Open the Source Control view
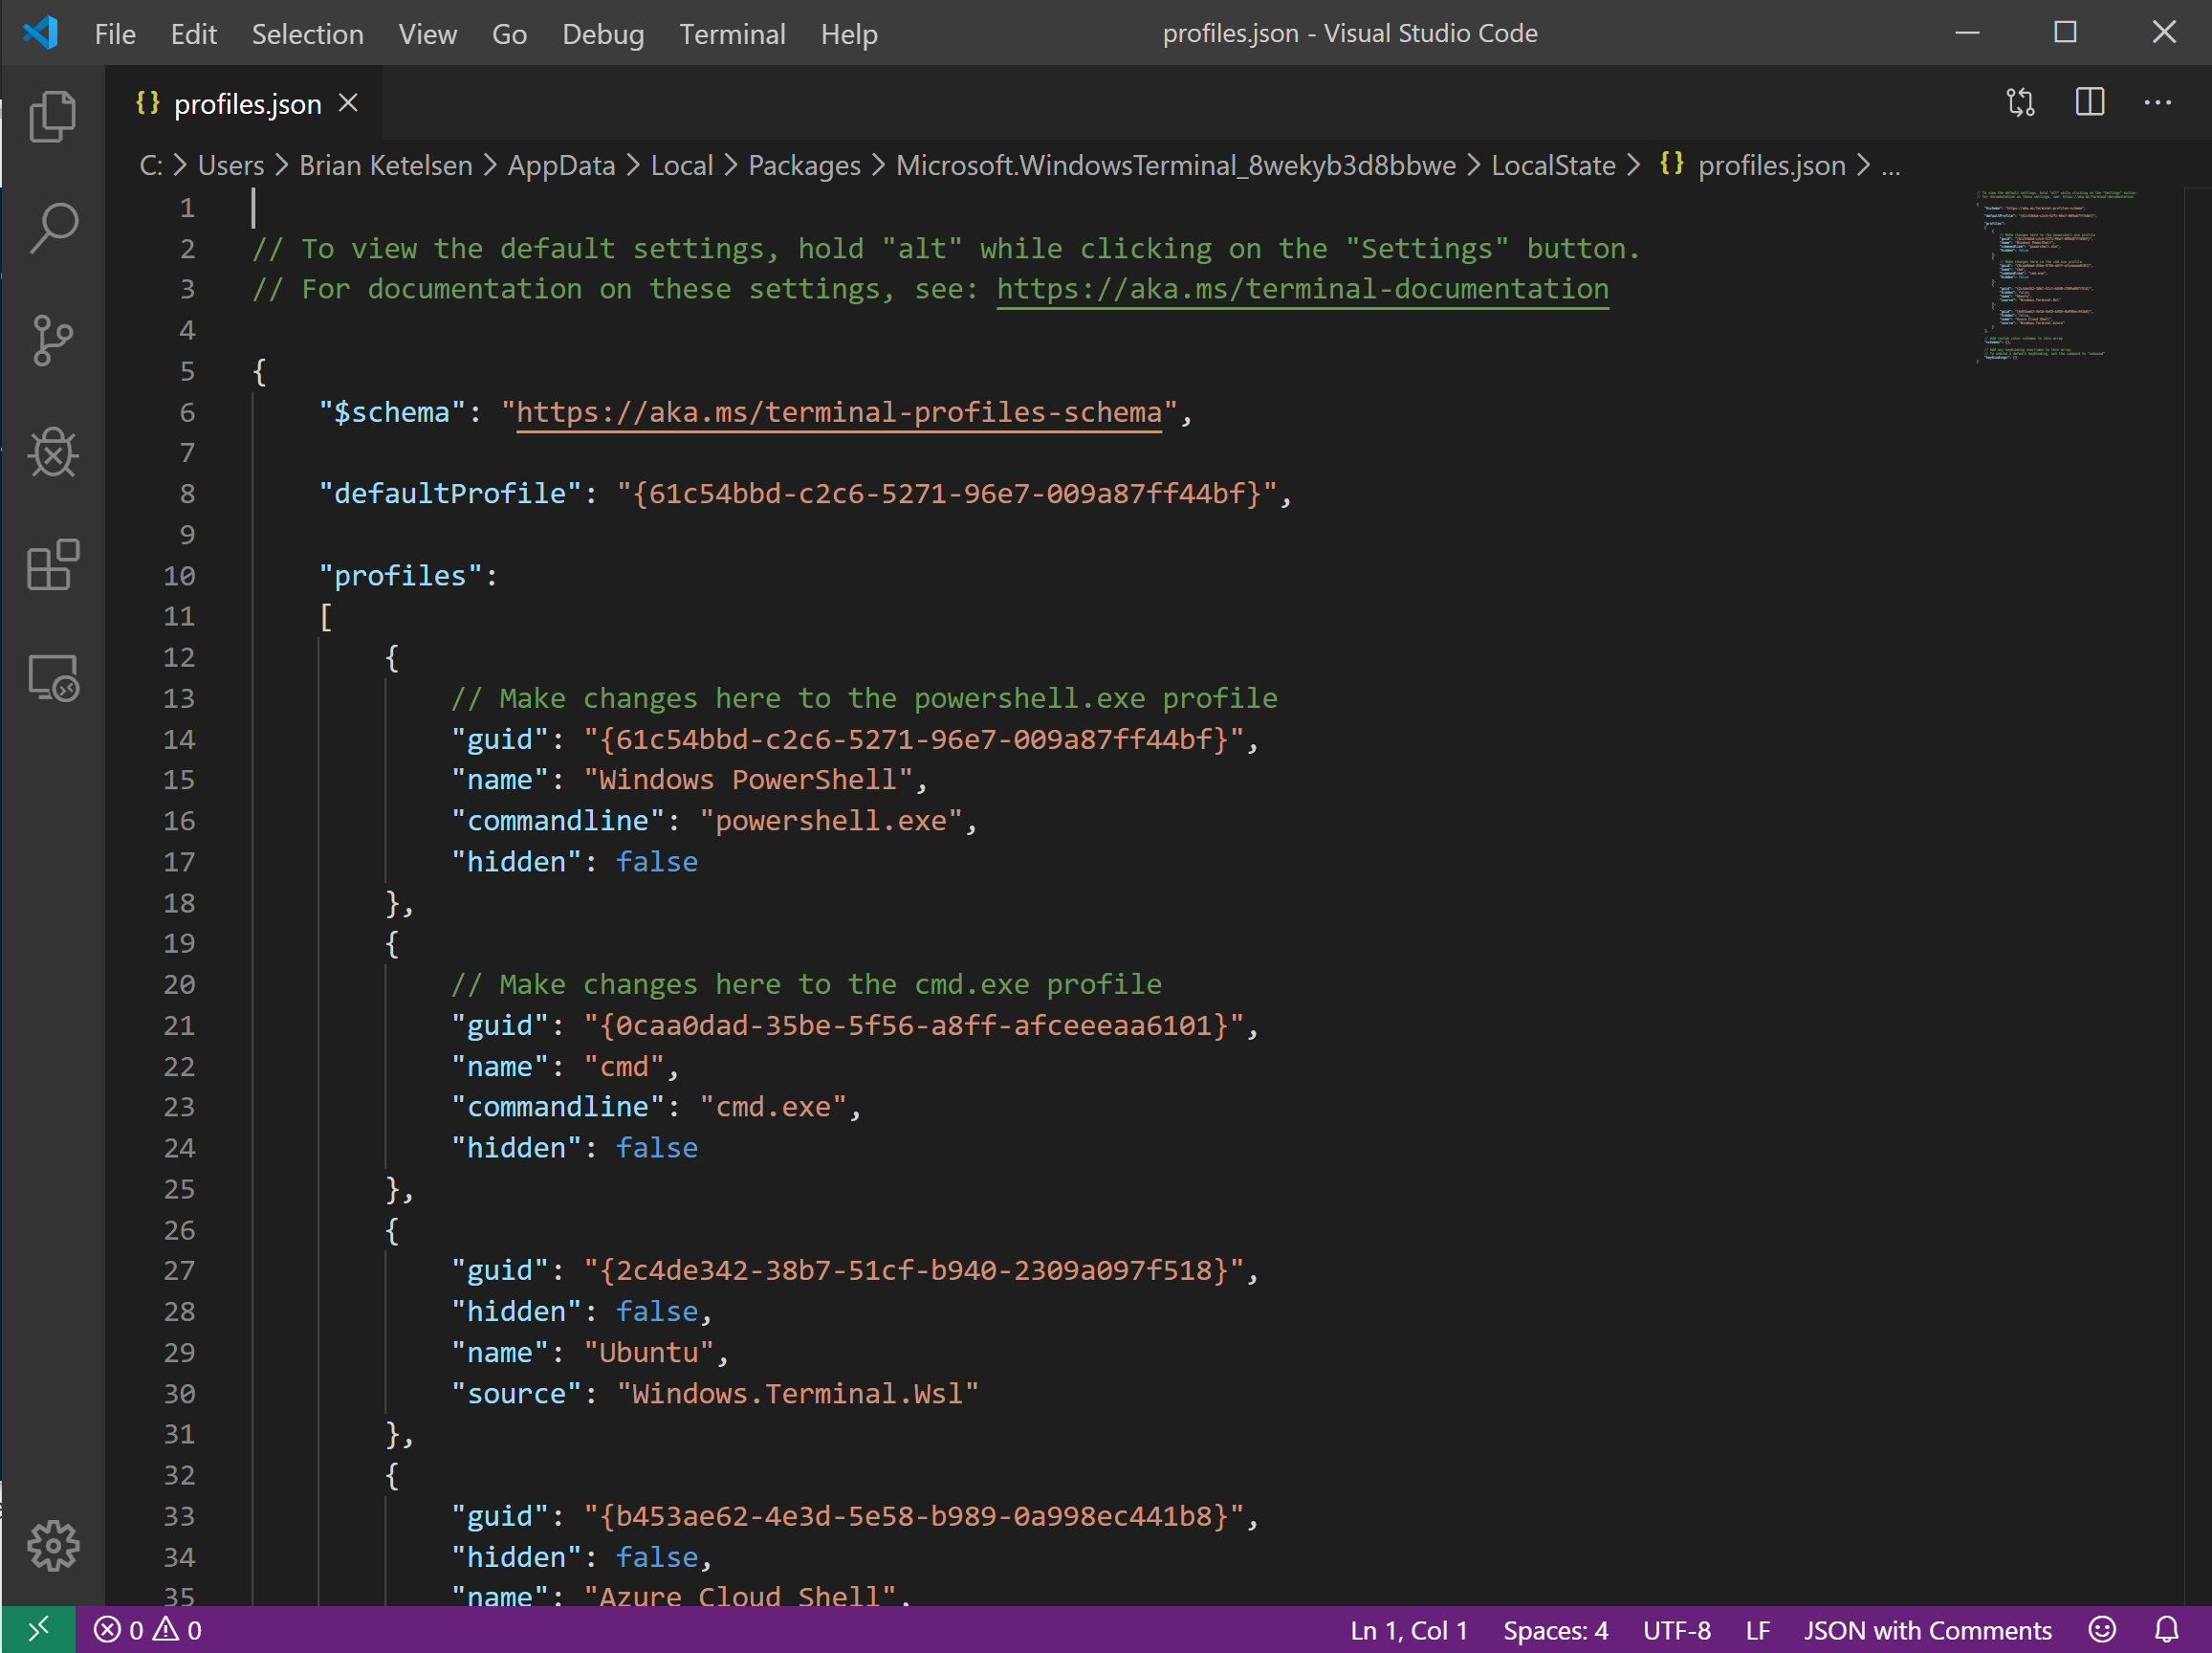The height and width of the screenshot is (1653, 2212). (x=52, y=341)
